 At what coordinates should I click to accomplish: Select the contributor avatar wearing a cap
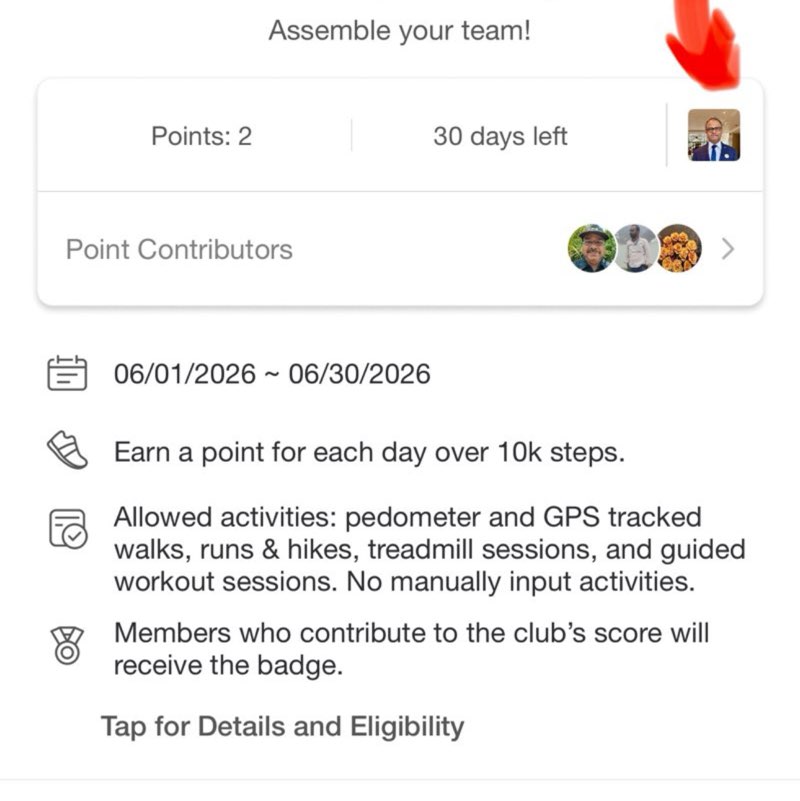click(x=592, y=248)
